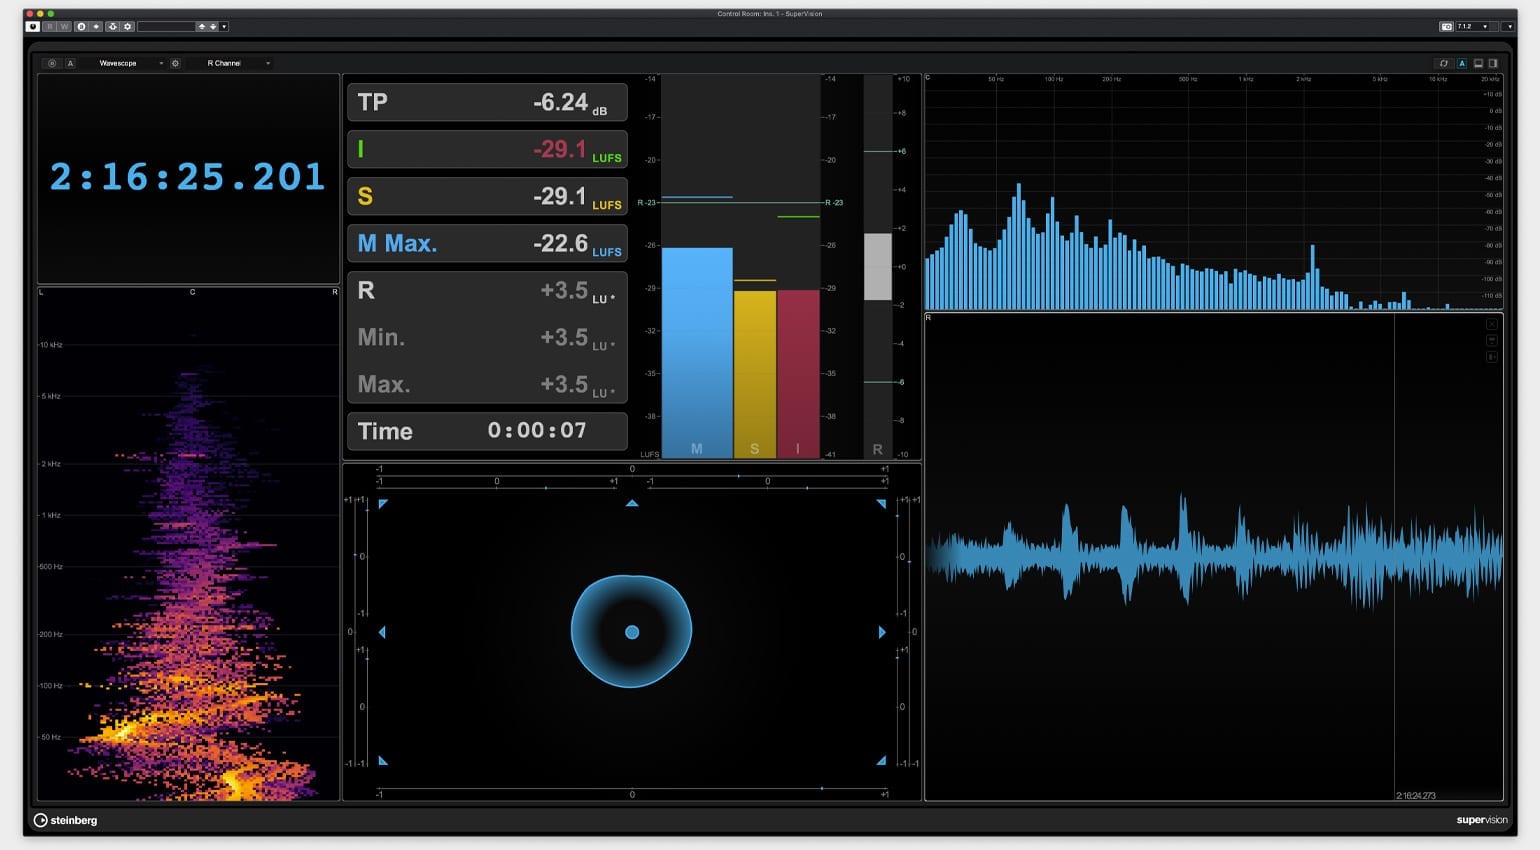Load next preset with down arrow
This screenshot has width=1540, height=850.
click(x=213, y=27)
